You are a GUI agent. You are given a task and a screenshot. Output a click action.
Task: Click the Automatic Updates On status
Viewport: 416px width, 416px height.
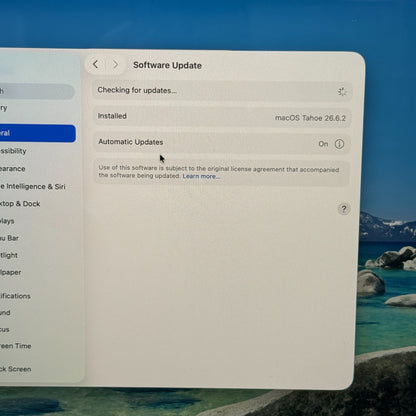click(x=323, y=144)
